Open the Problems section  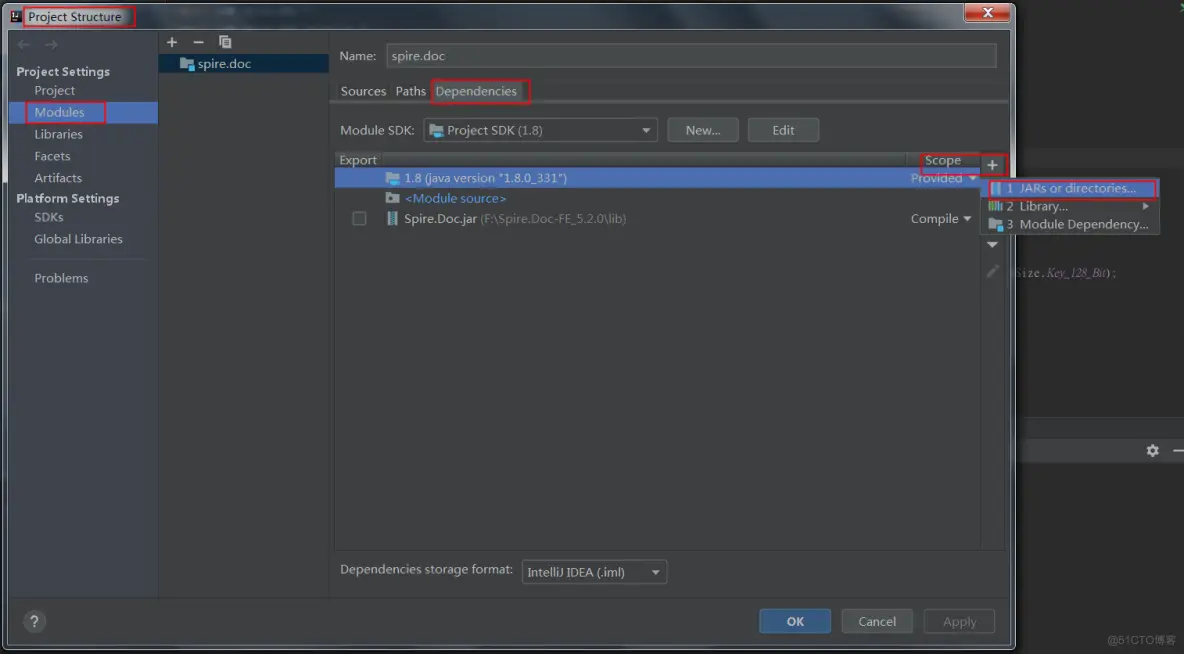tap(61, 279)
